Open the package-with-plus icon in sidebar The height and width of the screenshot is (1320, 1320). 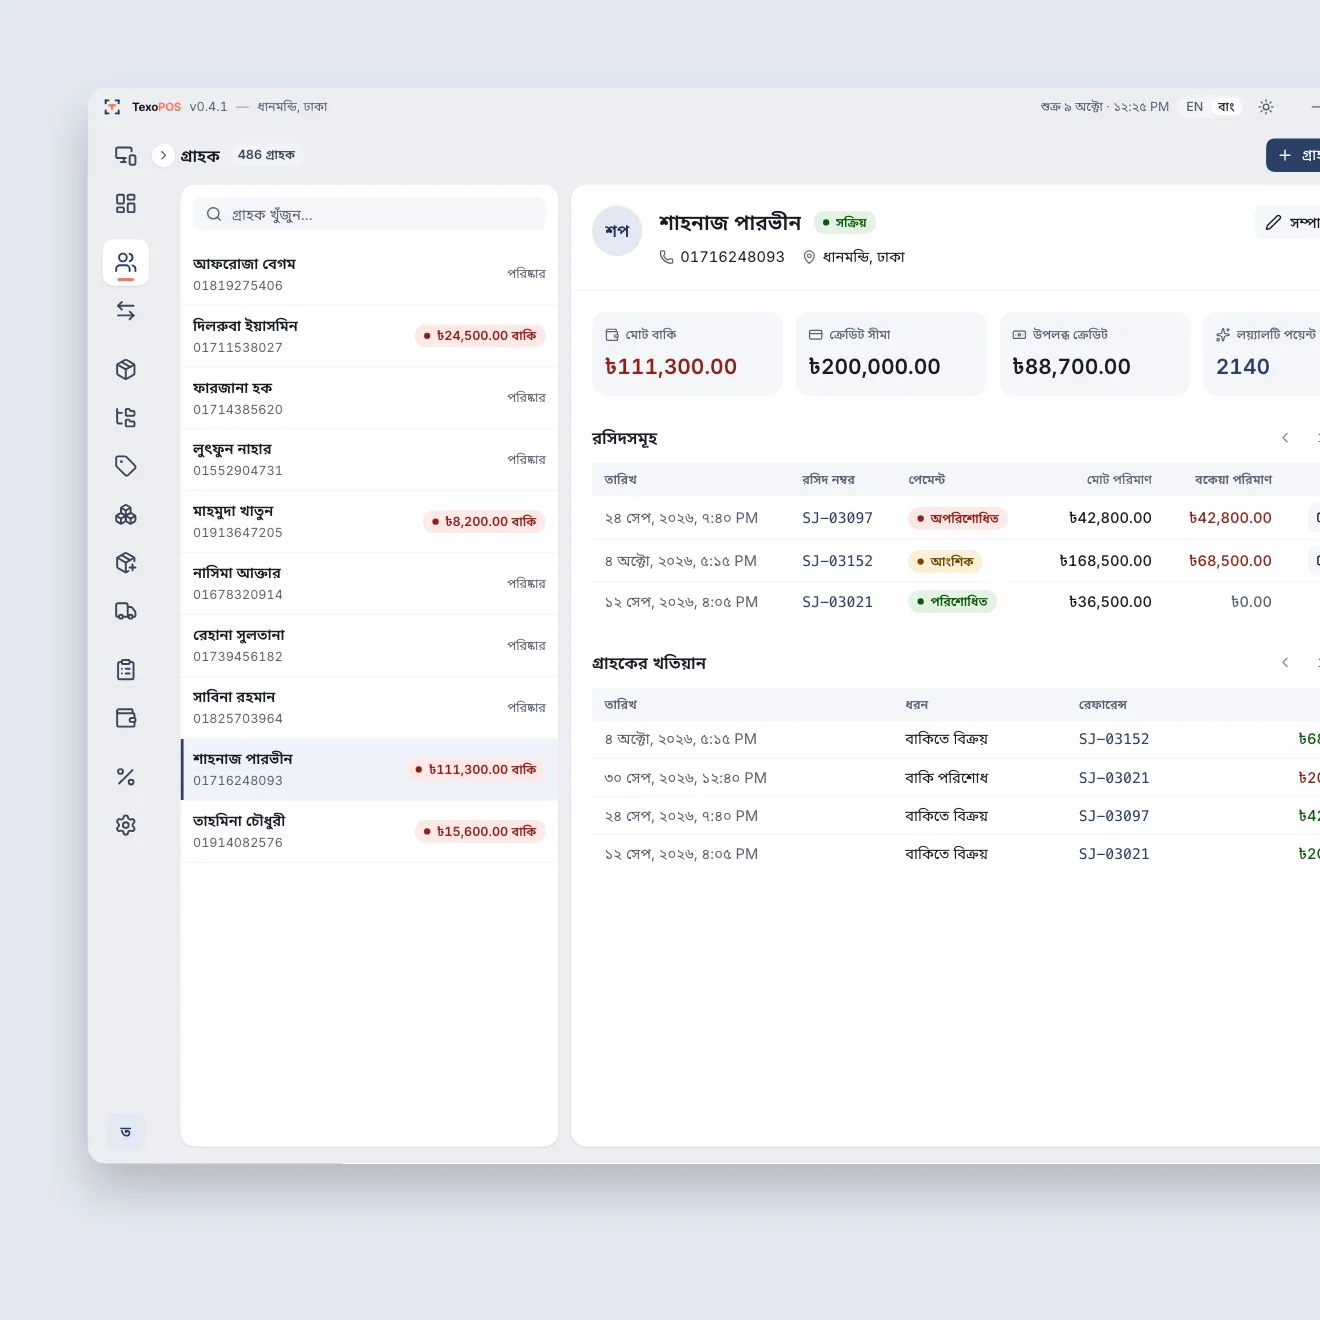[x=126, y=562]
